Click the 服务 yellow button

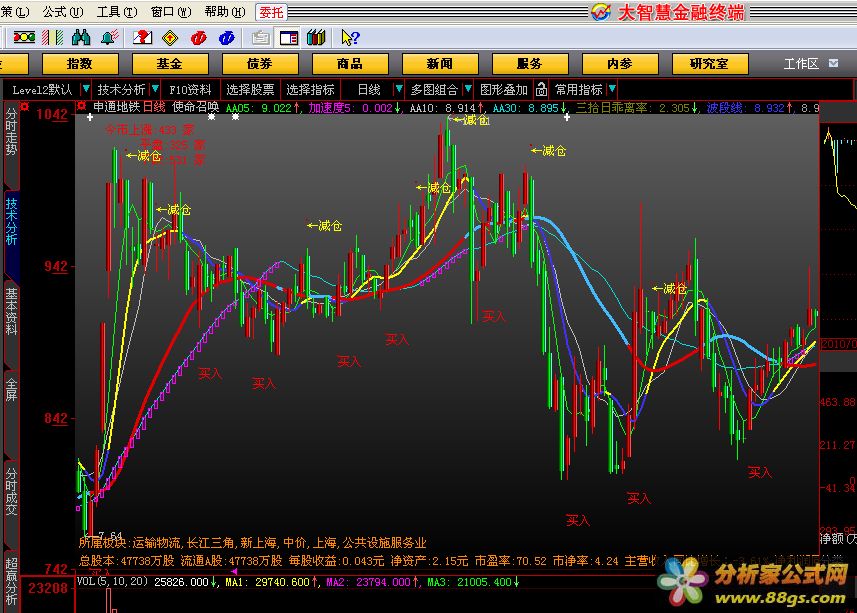[530, 64]
